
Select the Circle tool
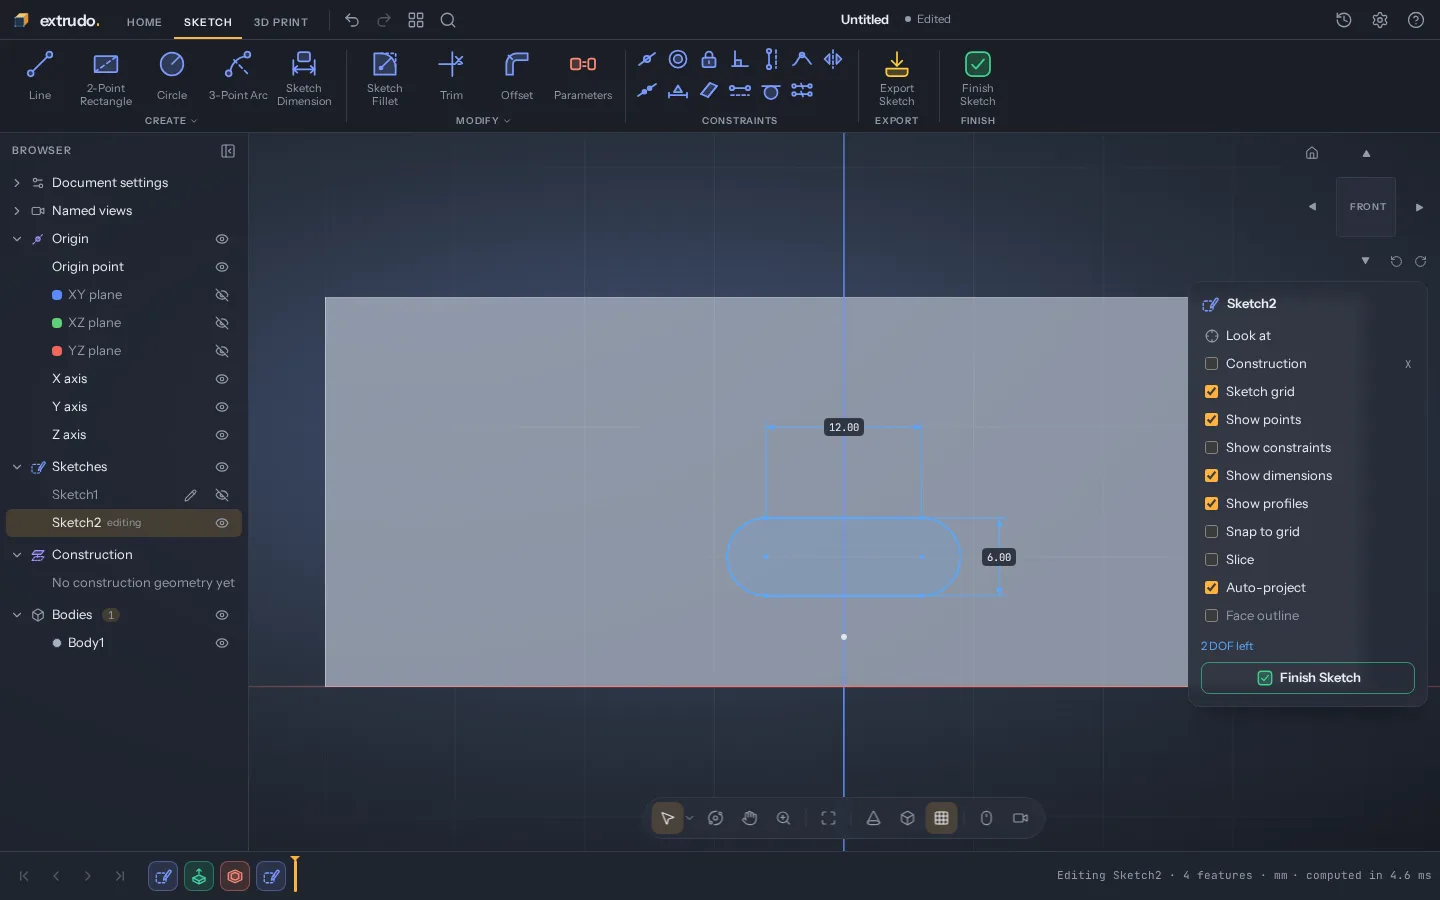pyautogui.click(x=172, y=76)
